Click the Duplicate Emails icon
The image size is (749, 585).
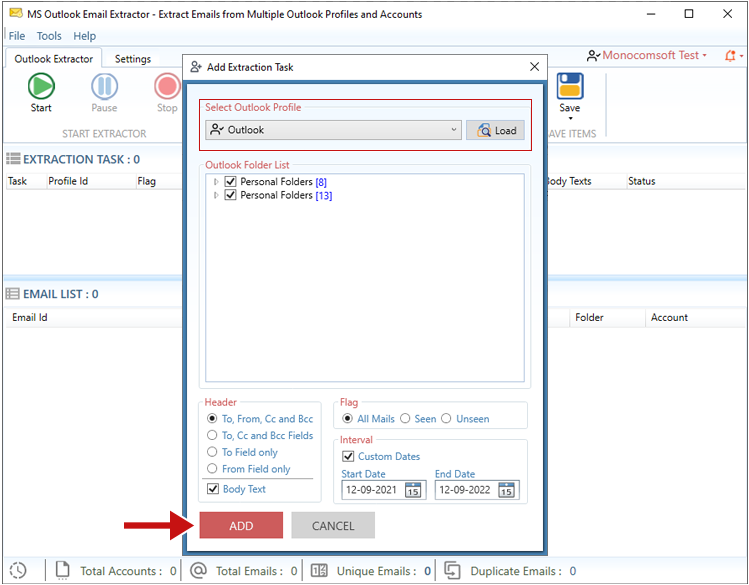coord(452,570)
